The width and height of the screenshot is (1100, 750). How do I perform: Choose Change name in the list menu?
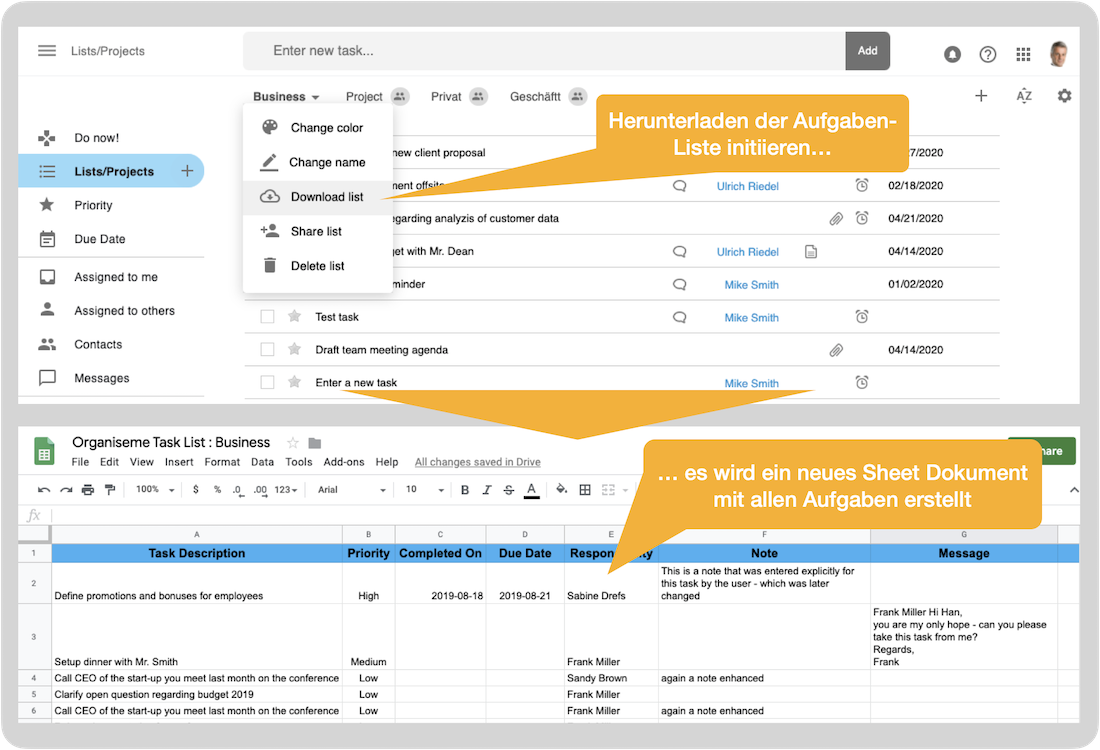[318, 162]
